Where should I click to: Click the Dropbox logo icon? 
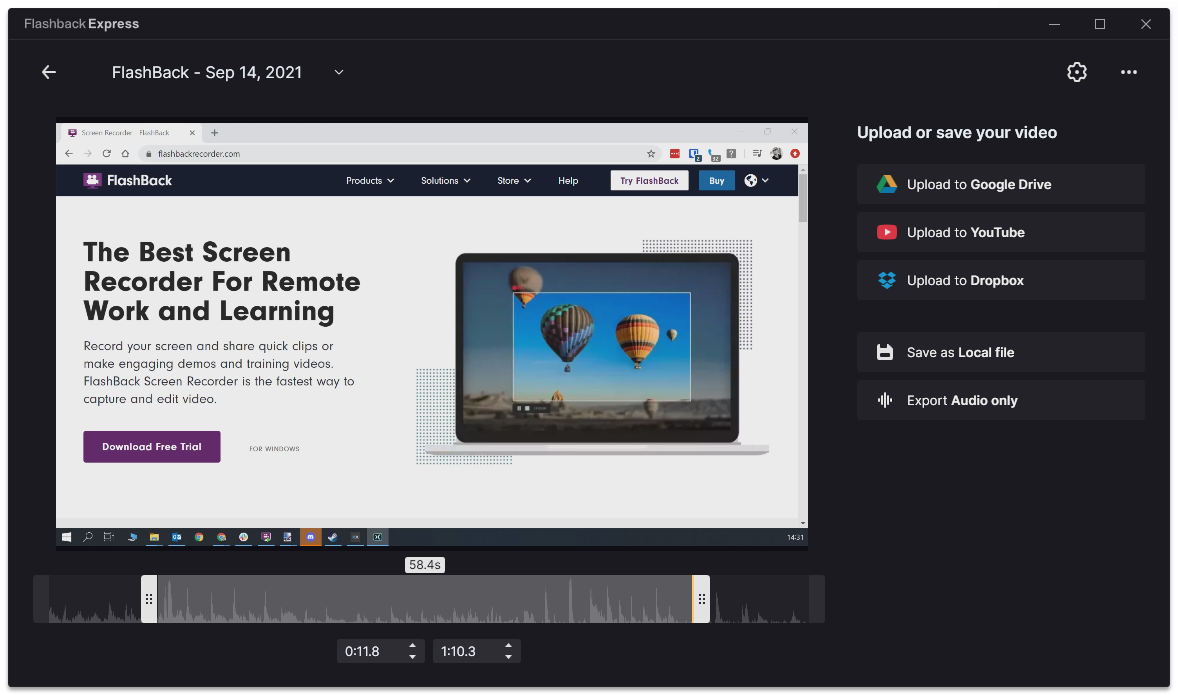(887, 280)
